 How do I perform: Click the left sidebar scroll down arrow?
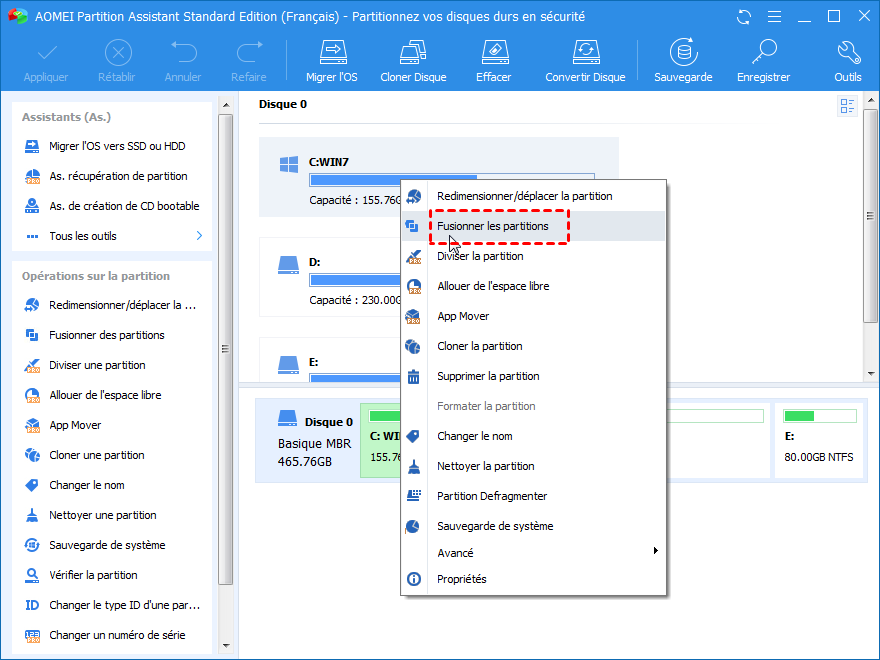point(226,646)
